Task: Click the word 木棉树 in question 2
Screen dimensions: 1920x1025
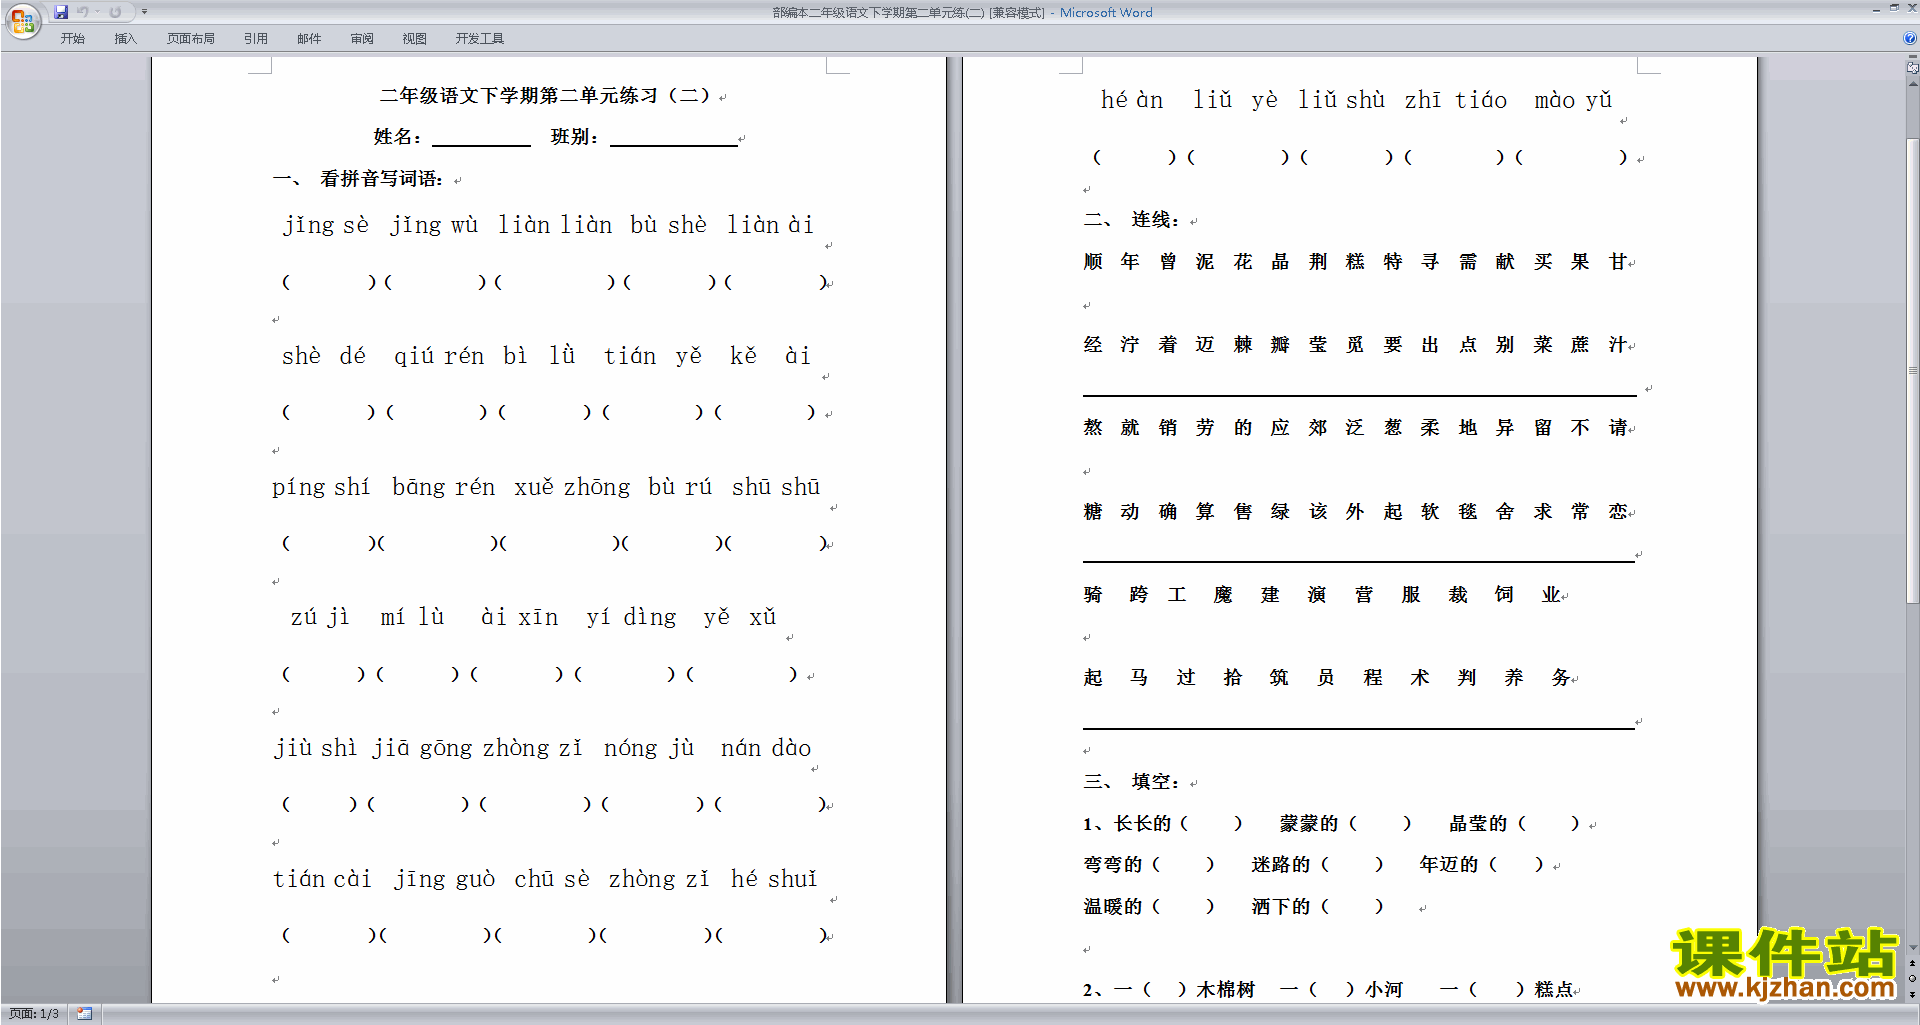Action: [x=1226, y=990]
